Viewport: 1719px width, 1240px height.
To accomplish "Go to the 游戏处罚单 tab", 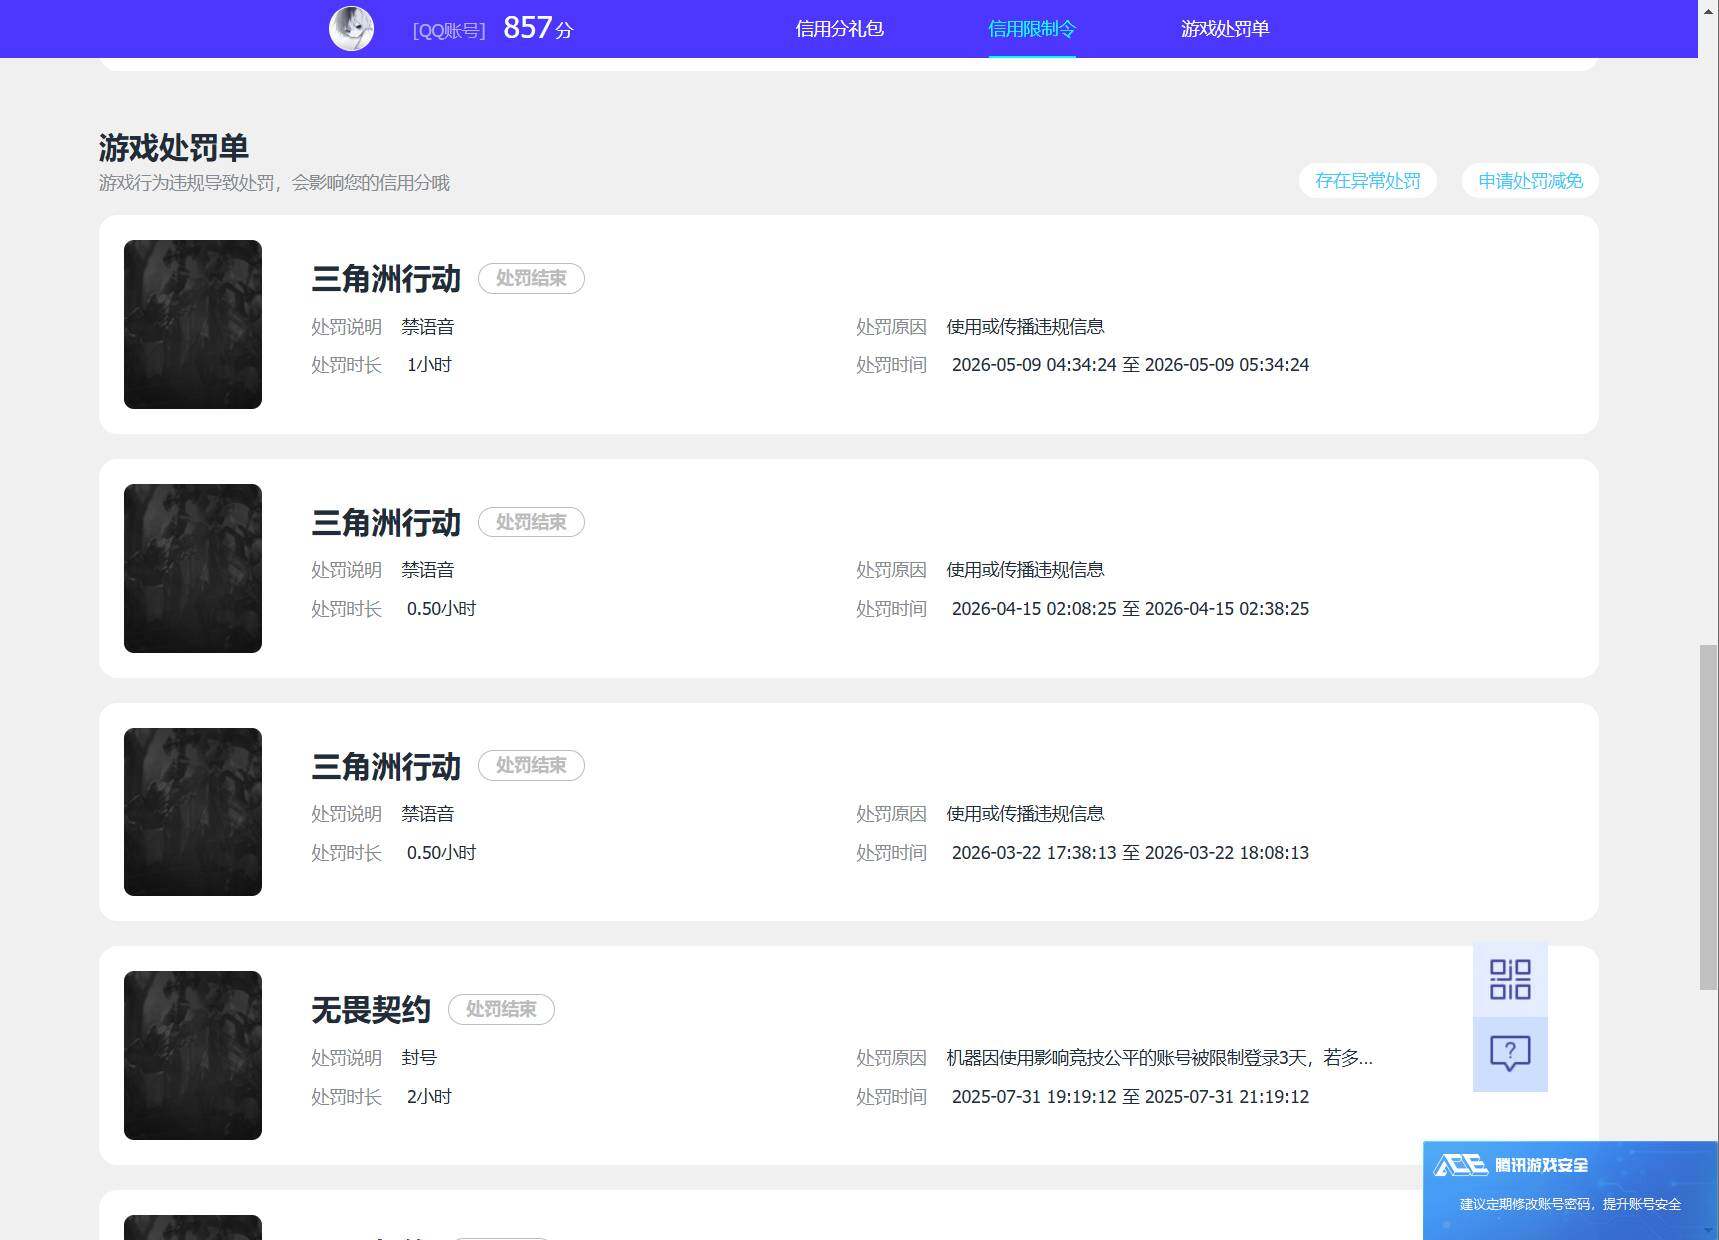I will (1225, 29).
